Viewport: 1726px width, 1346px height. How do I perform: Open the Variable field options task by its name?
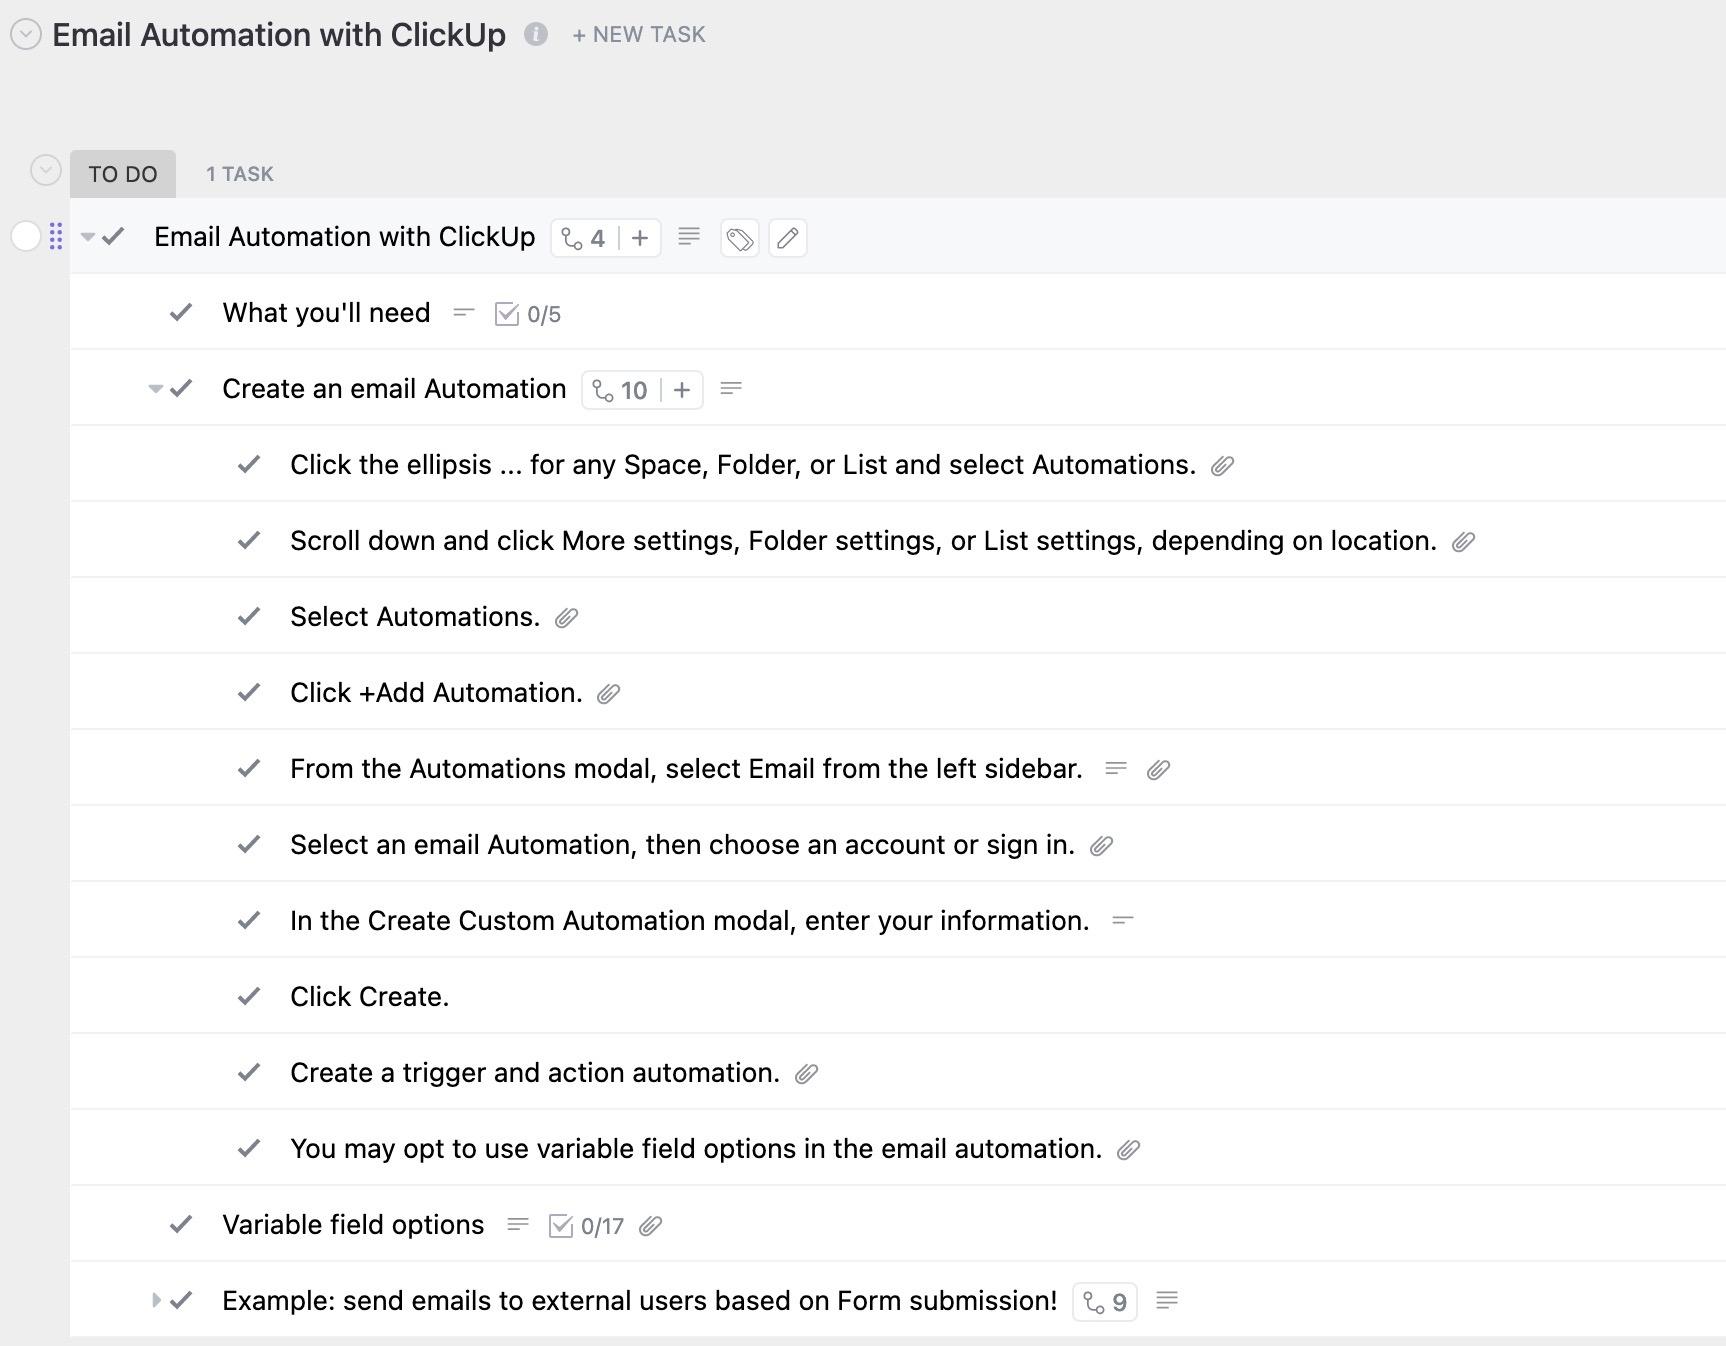(x=354, y=1224)
